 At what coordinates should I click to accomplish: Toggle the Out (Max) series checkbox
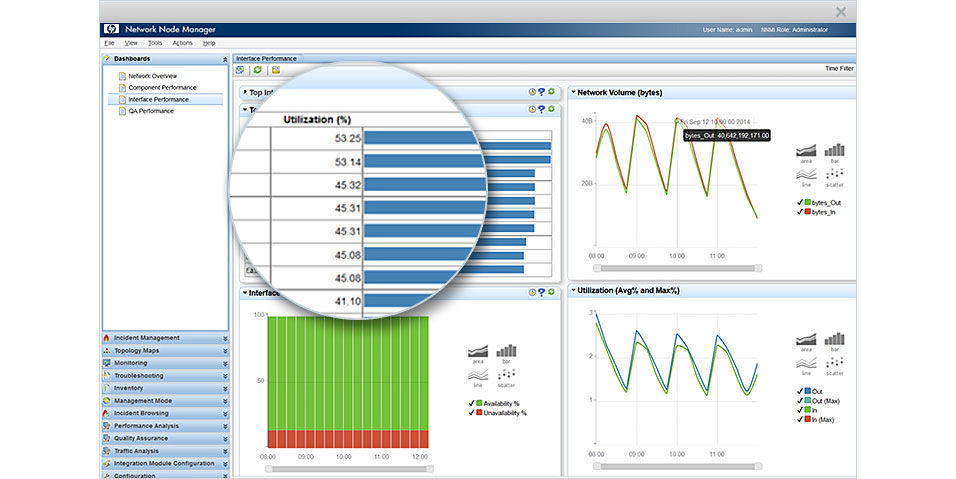[x=800, y=400]
